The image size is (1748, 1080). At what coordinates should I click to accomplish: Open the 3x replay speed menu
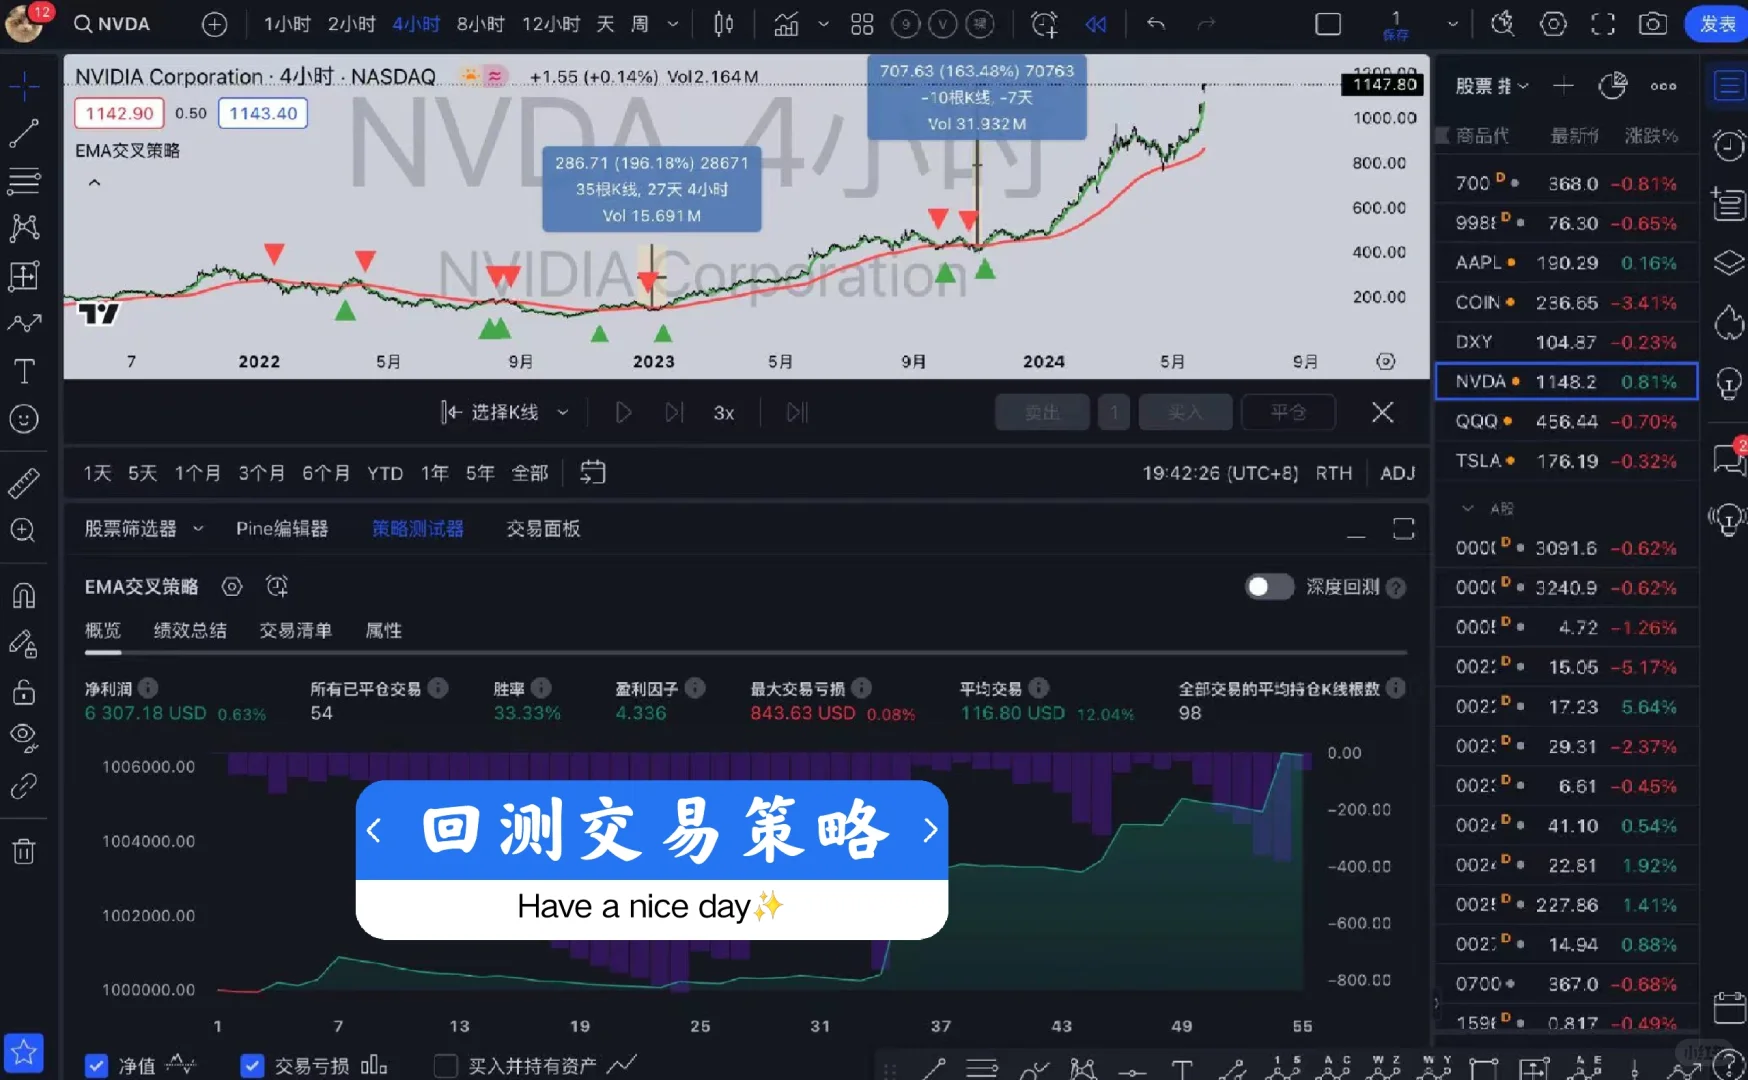click(x=724, y=413)
